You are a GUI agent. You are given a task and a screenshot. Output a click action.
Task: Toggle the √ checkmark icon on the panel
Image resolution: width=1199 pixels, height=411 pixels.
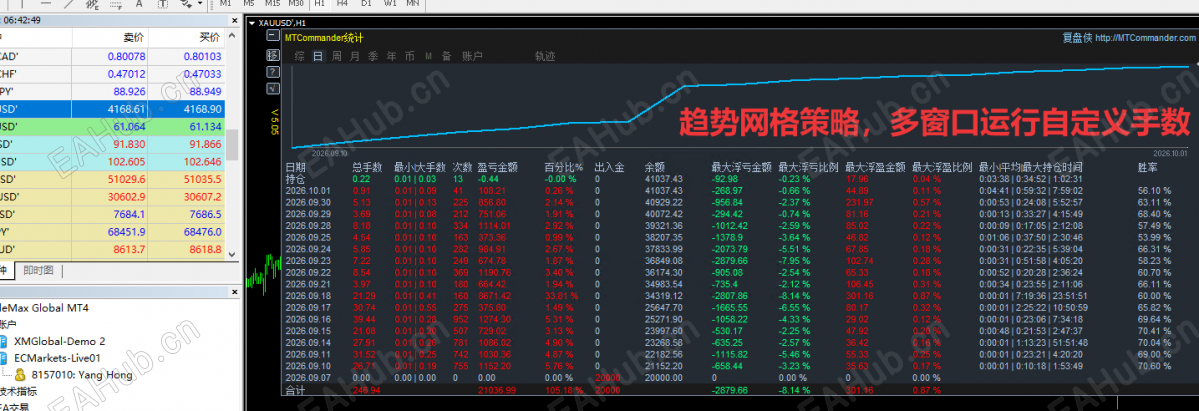point(272,89)
